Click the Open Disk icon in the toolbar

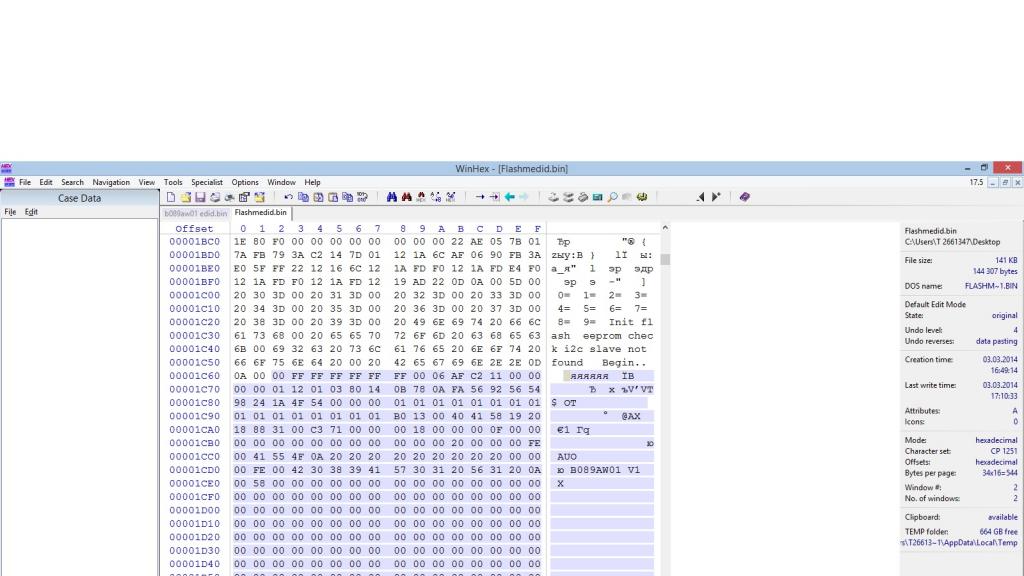tap(553, 197)
